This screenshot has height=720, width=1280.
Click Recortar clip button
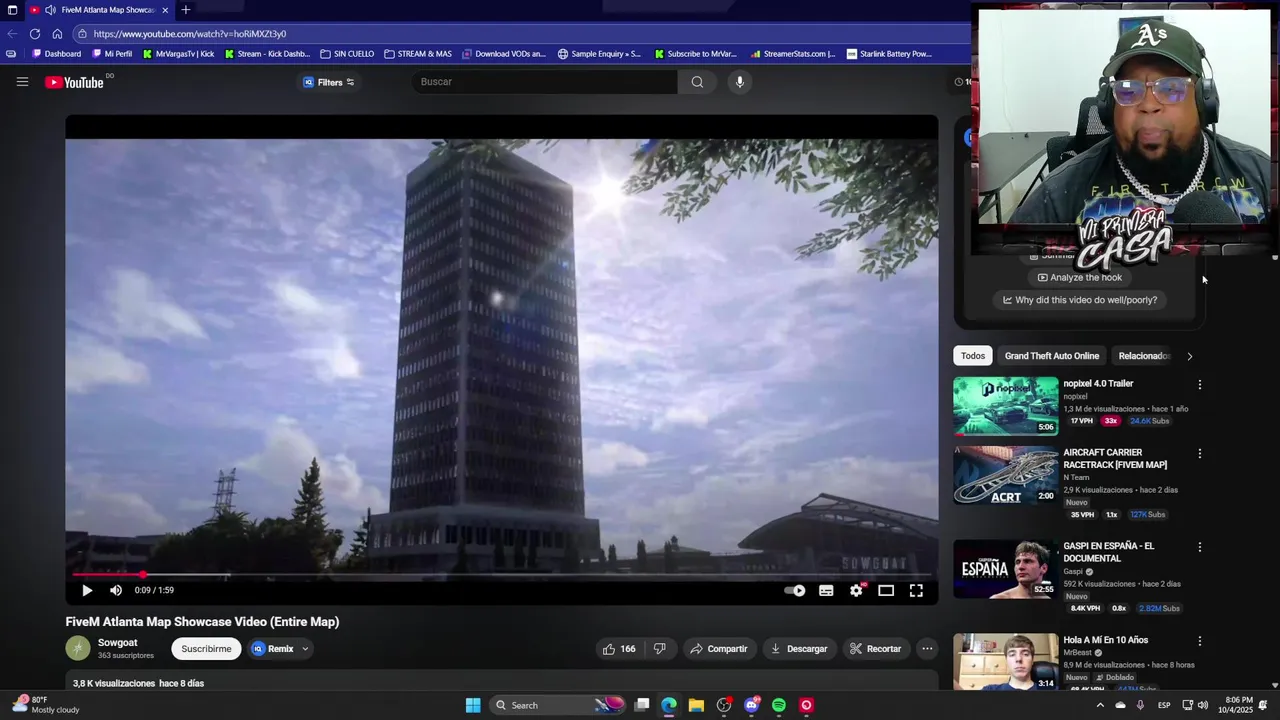point(875,649)
